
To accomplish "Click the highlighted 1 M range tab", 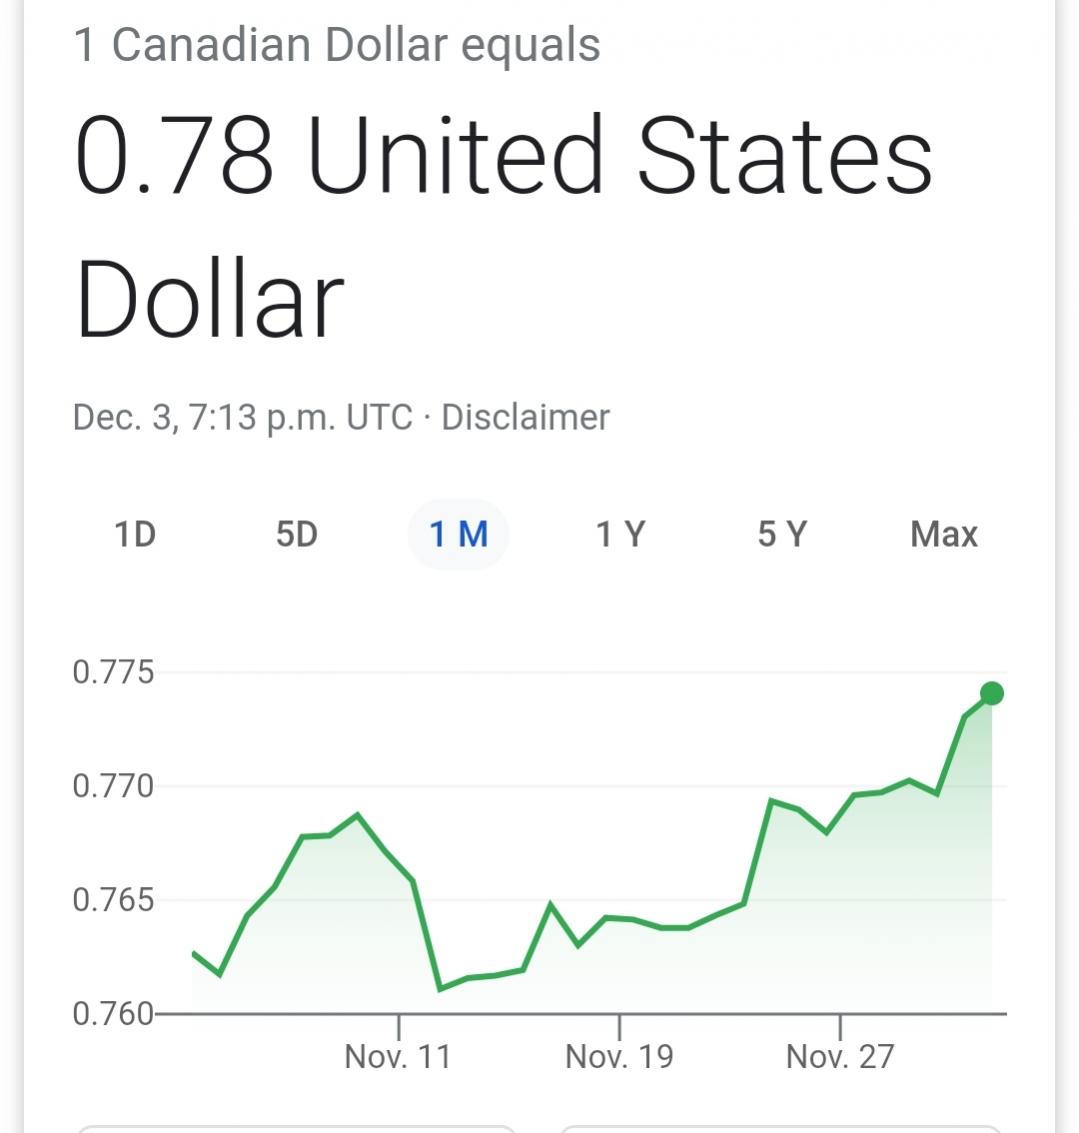I will point(459,534).
